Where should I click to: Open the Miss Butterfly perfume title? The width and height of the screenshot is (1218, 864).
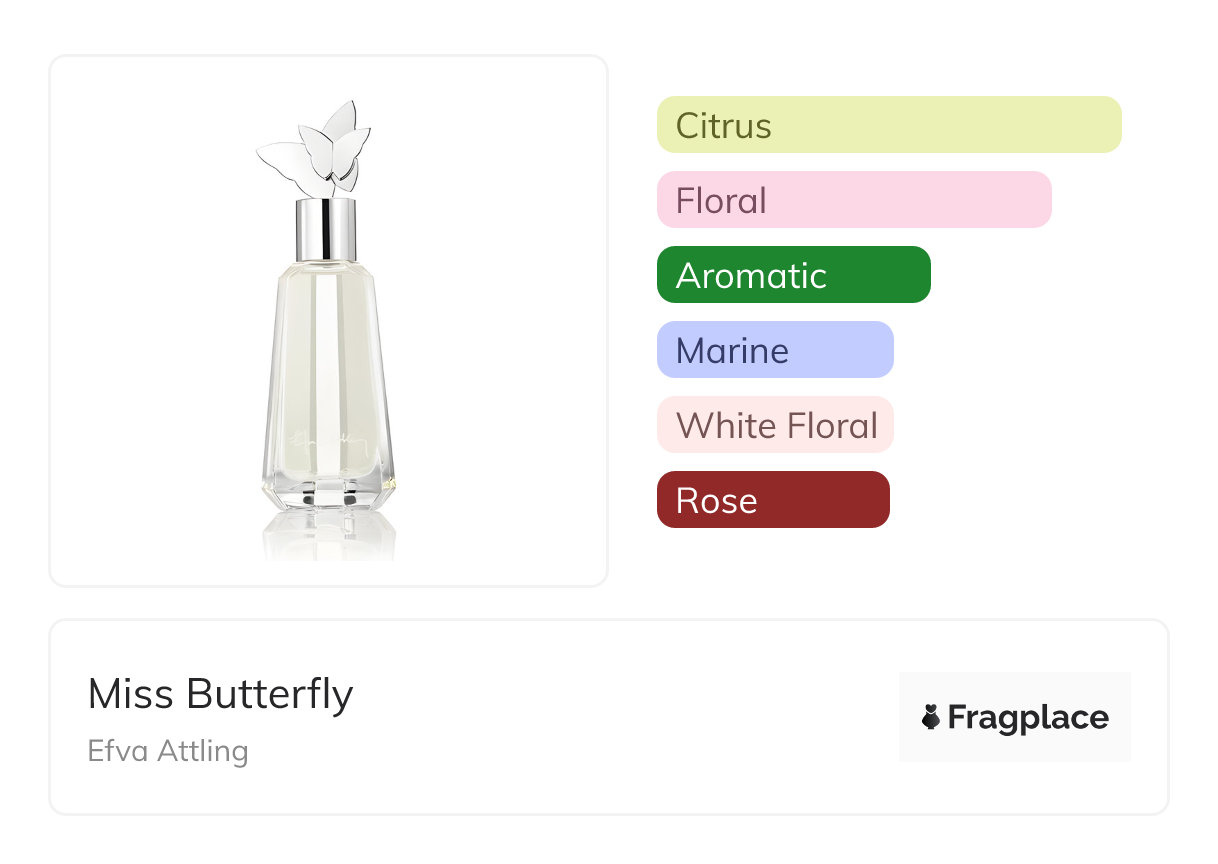(x=220, y=694)
